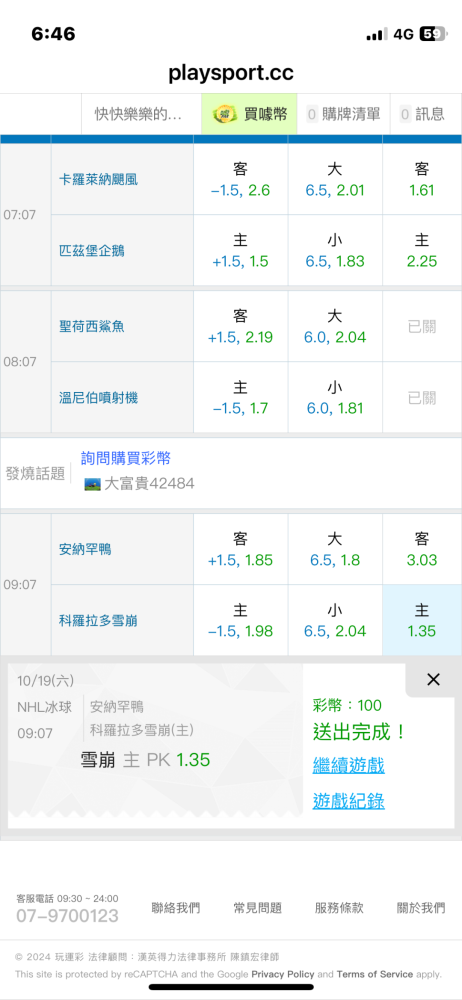Image resolution: width=462 pixels, height=1000 pixels.
Task: Click the 彩幣：100 amount text
Action: (347, 705)
